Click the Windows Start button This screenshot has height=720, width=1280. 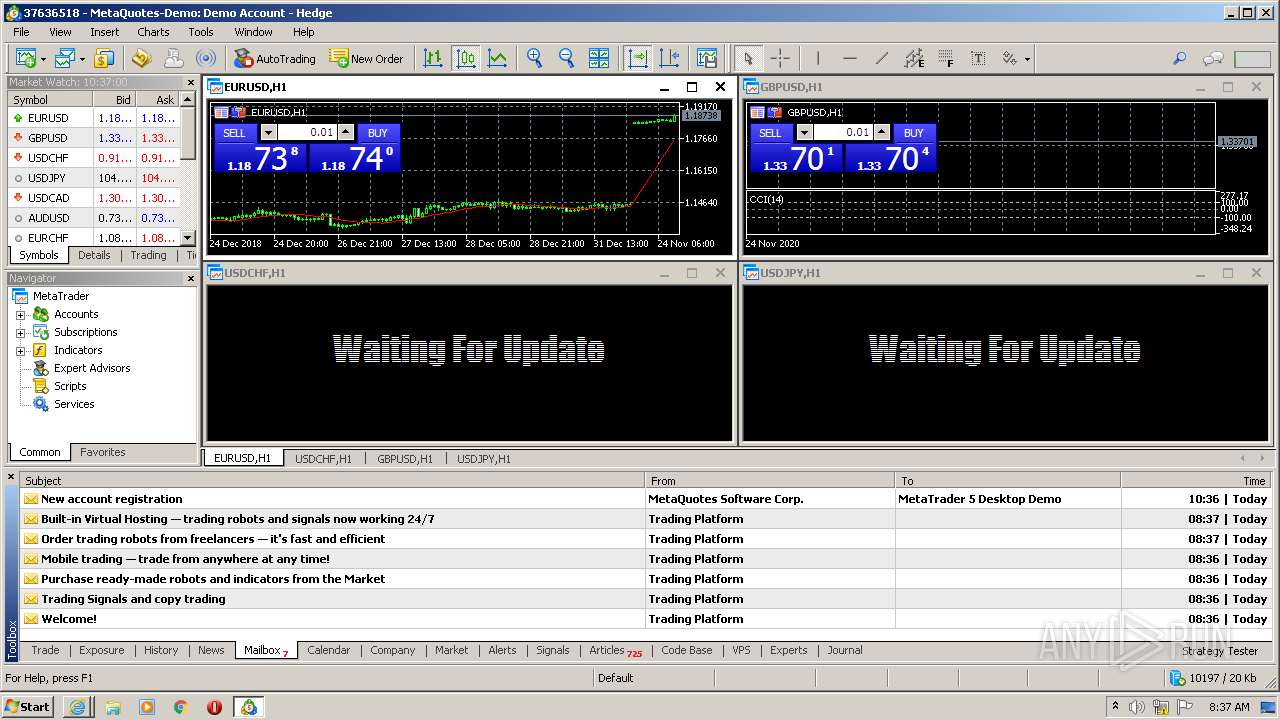28,706
